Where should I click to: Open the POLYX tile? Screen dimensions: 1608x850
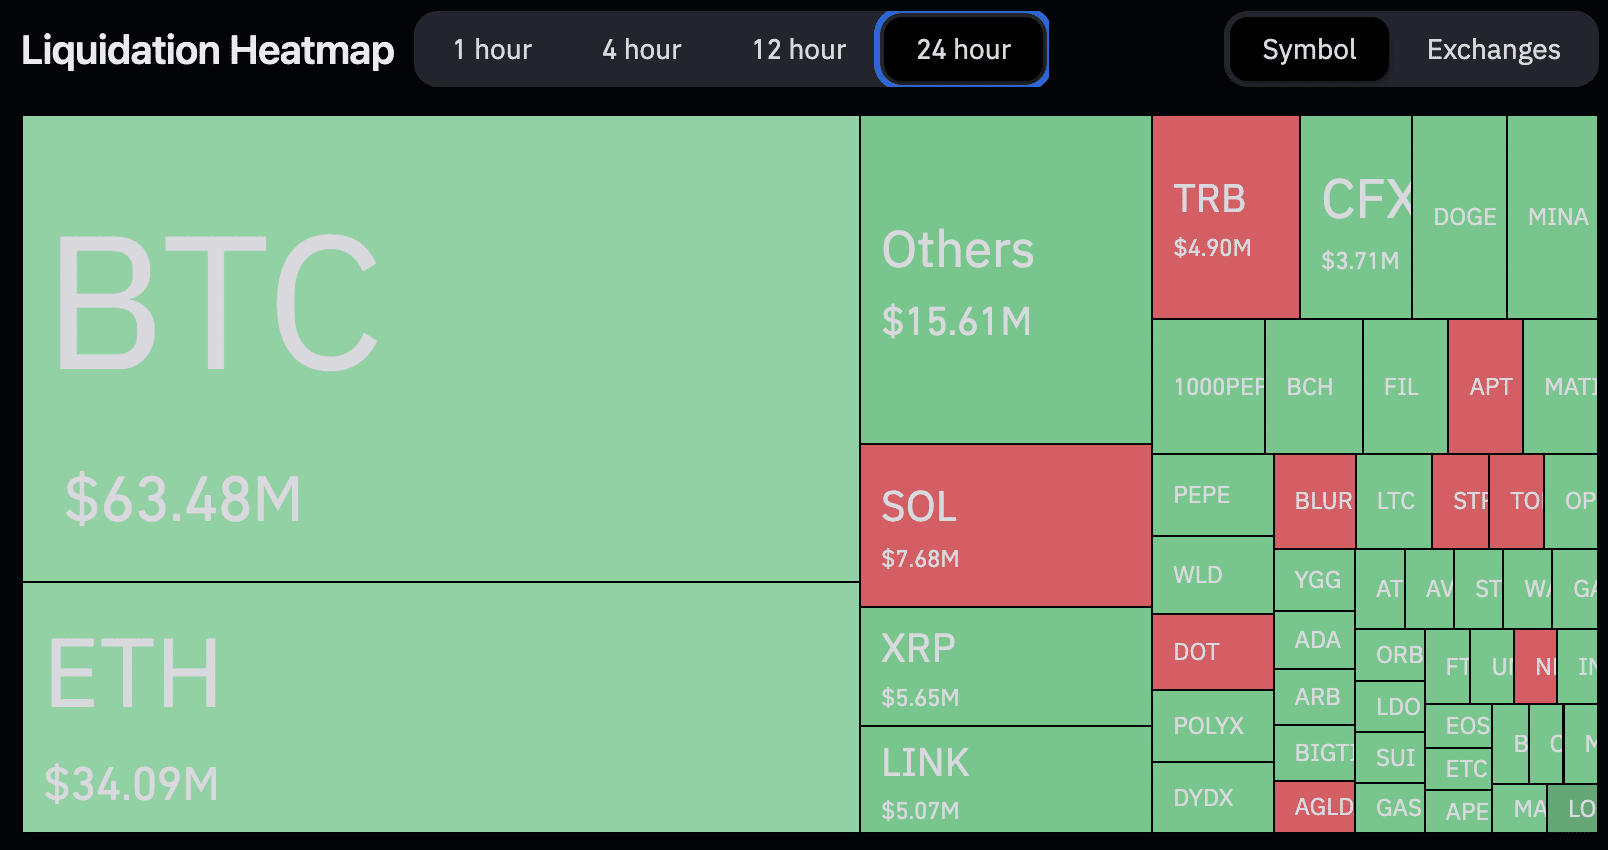[1212, 726]
